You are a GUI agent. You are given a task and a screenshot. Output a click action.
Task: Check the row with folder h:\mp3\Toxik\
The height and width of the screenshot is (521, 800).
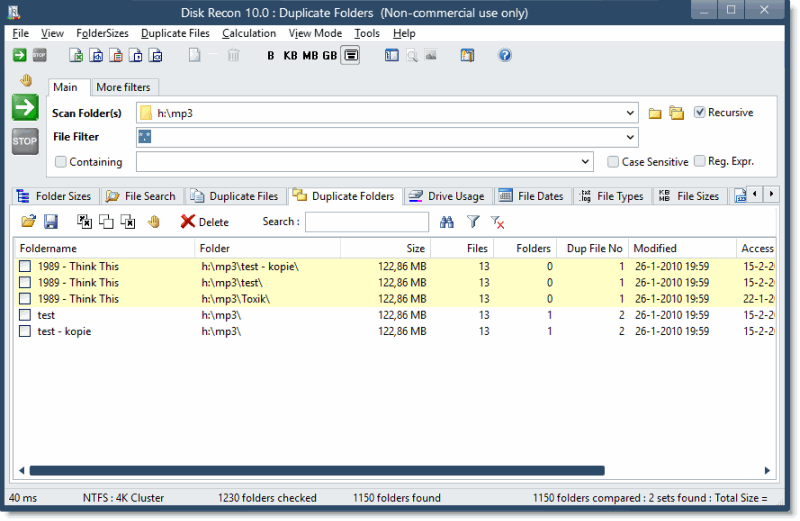click(25, 299)
